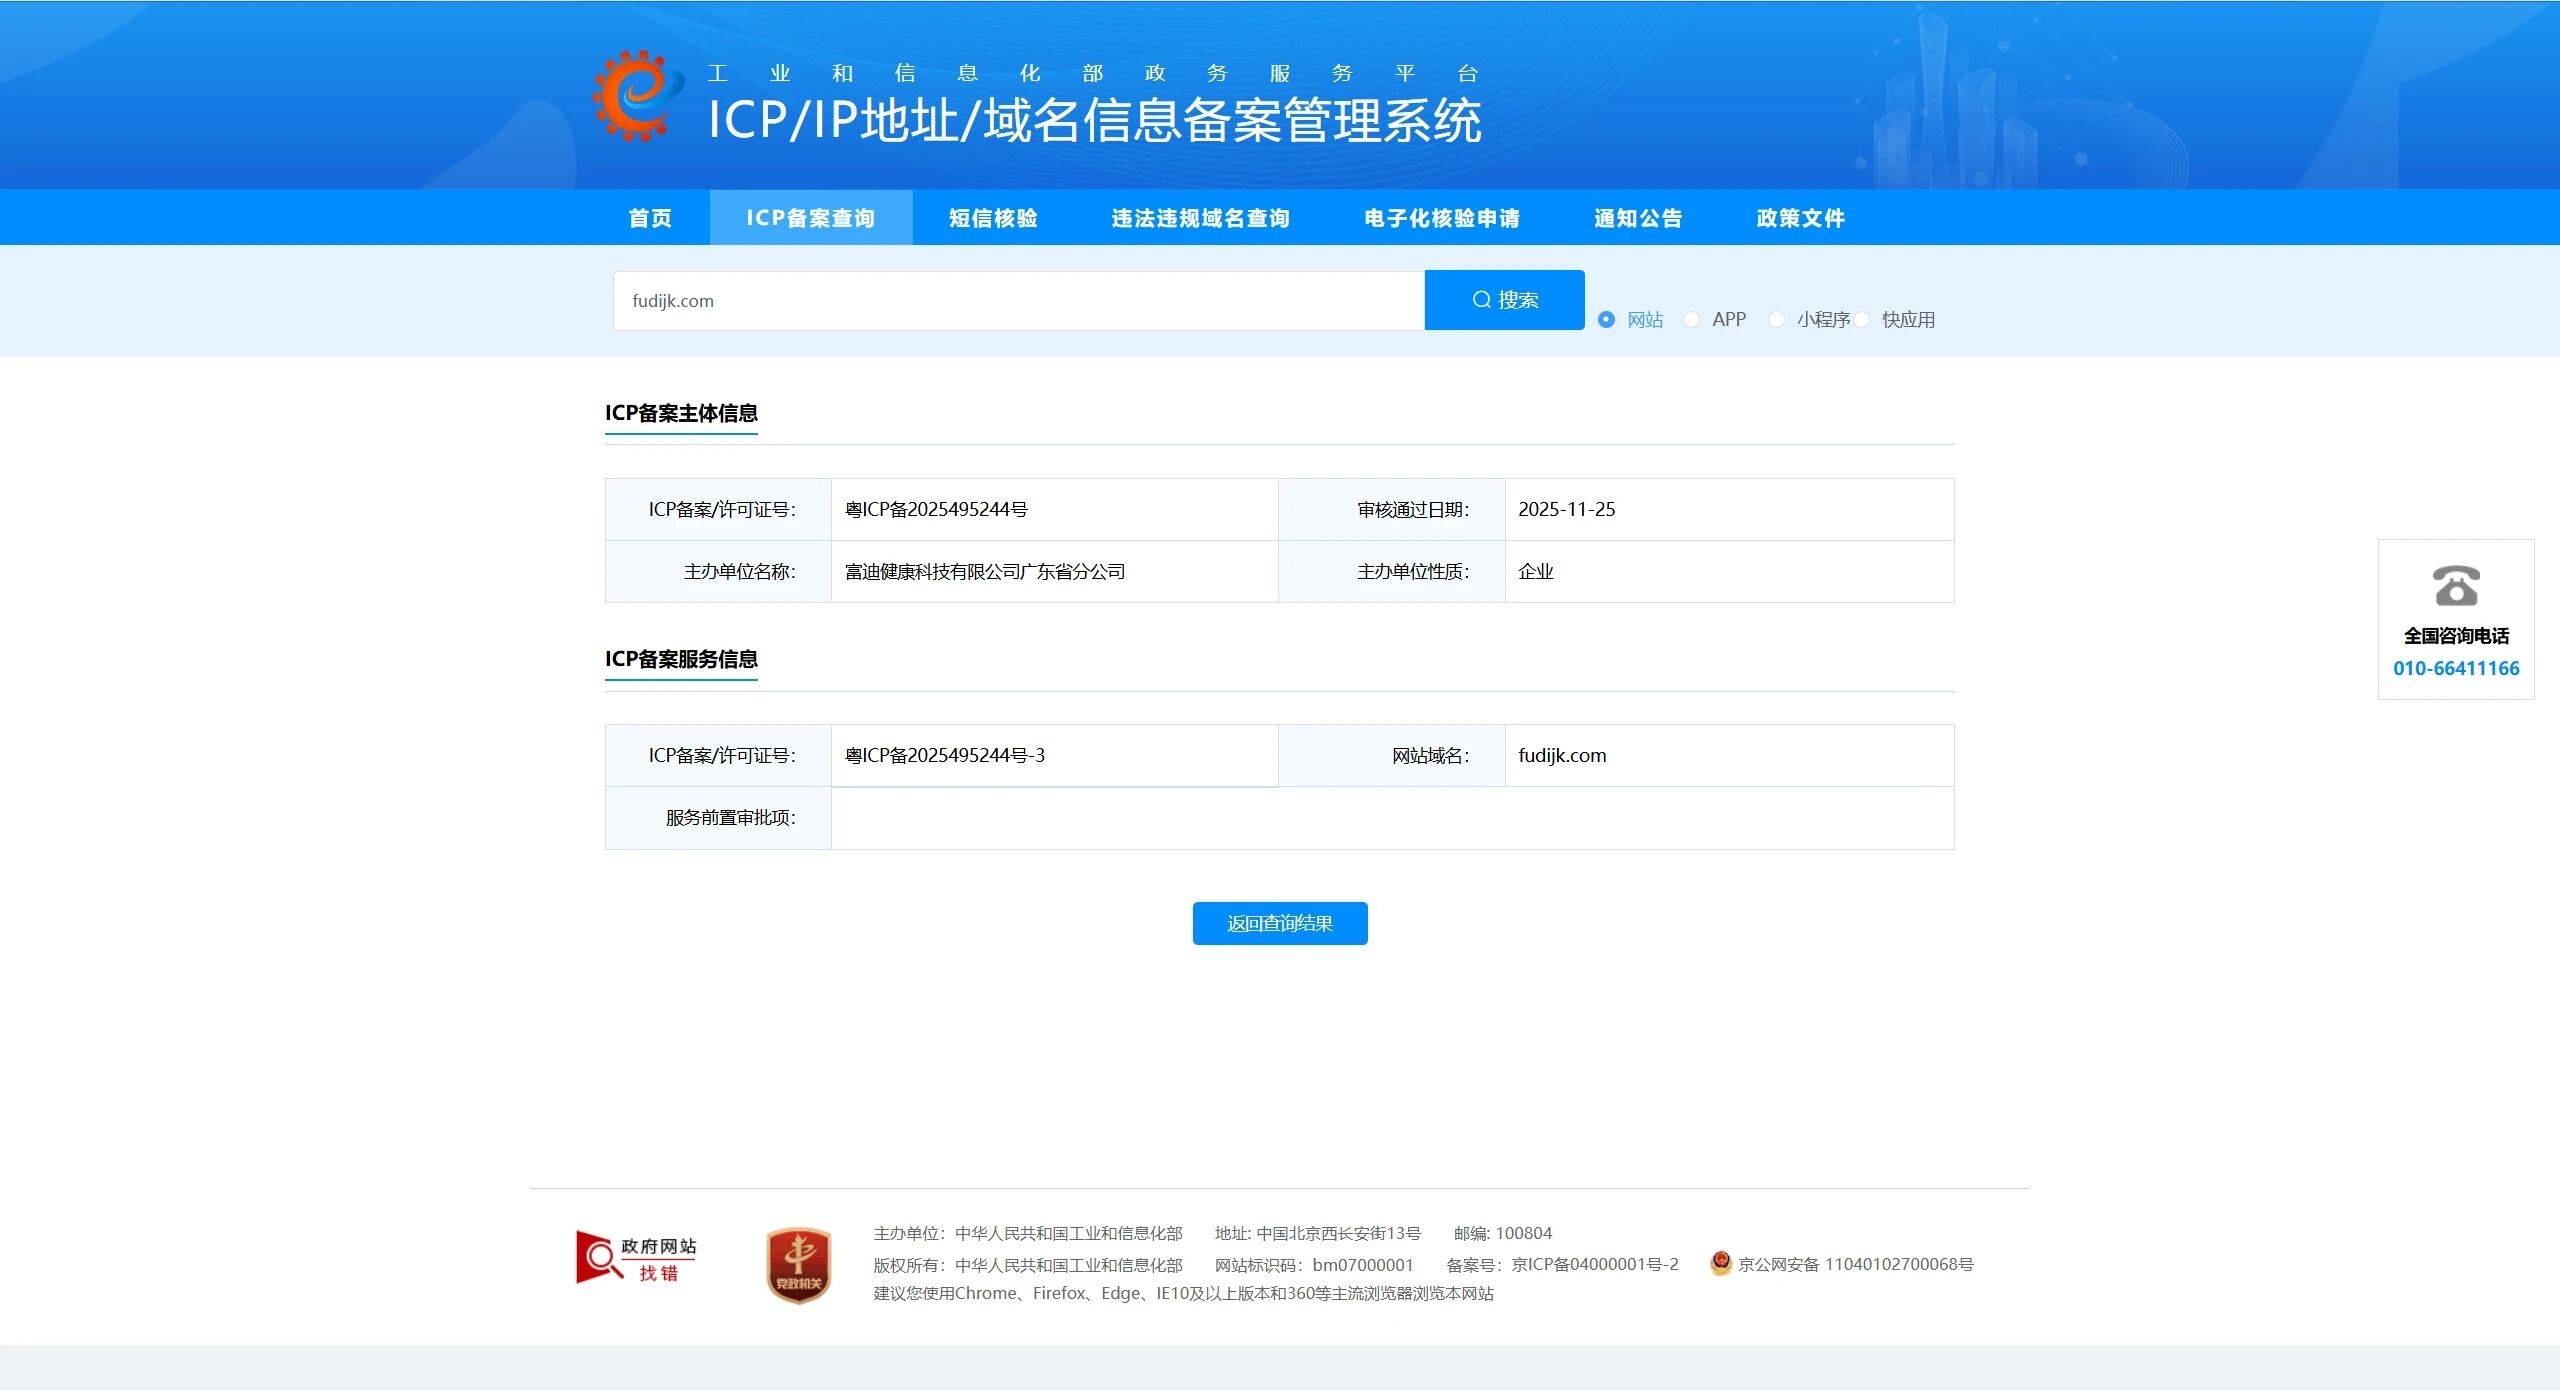Screen dimensions: 2560x1390
Task: Select the 快应用 radio option
Action: pyautogui.click(x=1862, y=320)
